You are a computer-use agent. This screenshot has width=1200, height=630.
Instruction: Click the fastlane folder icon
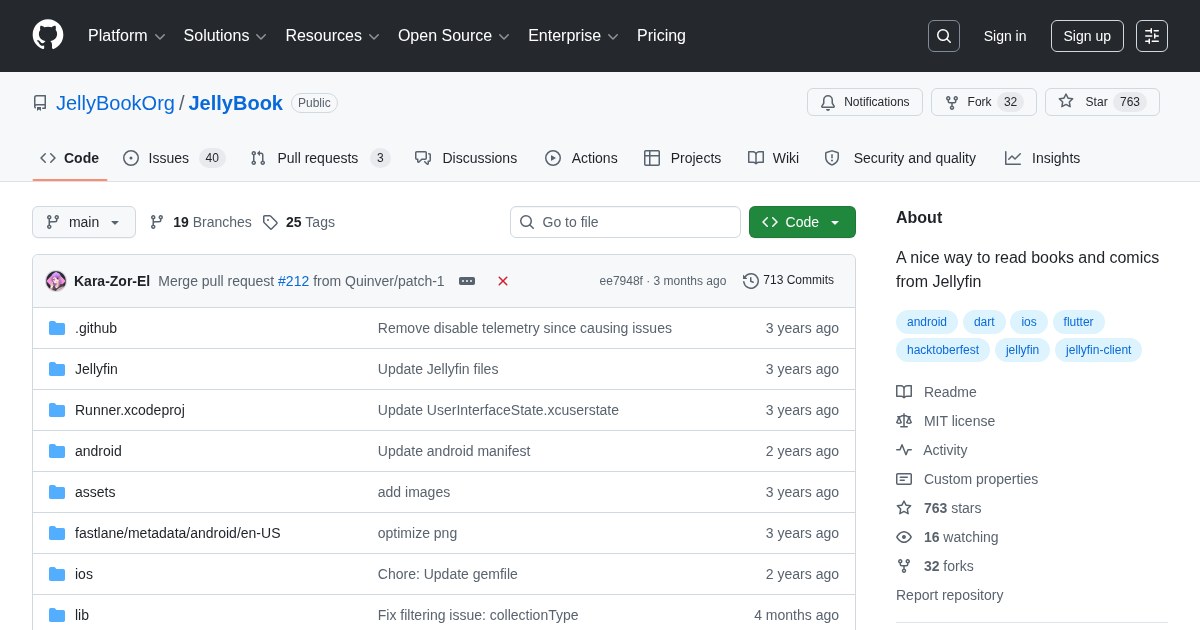(x=57, y=533)
